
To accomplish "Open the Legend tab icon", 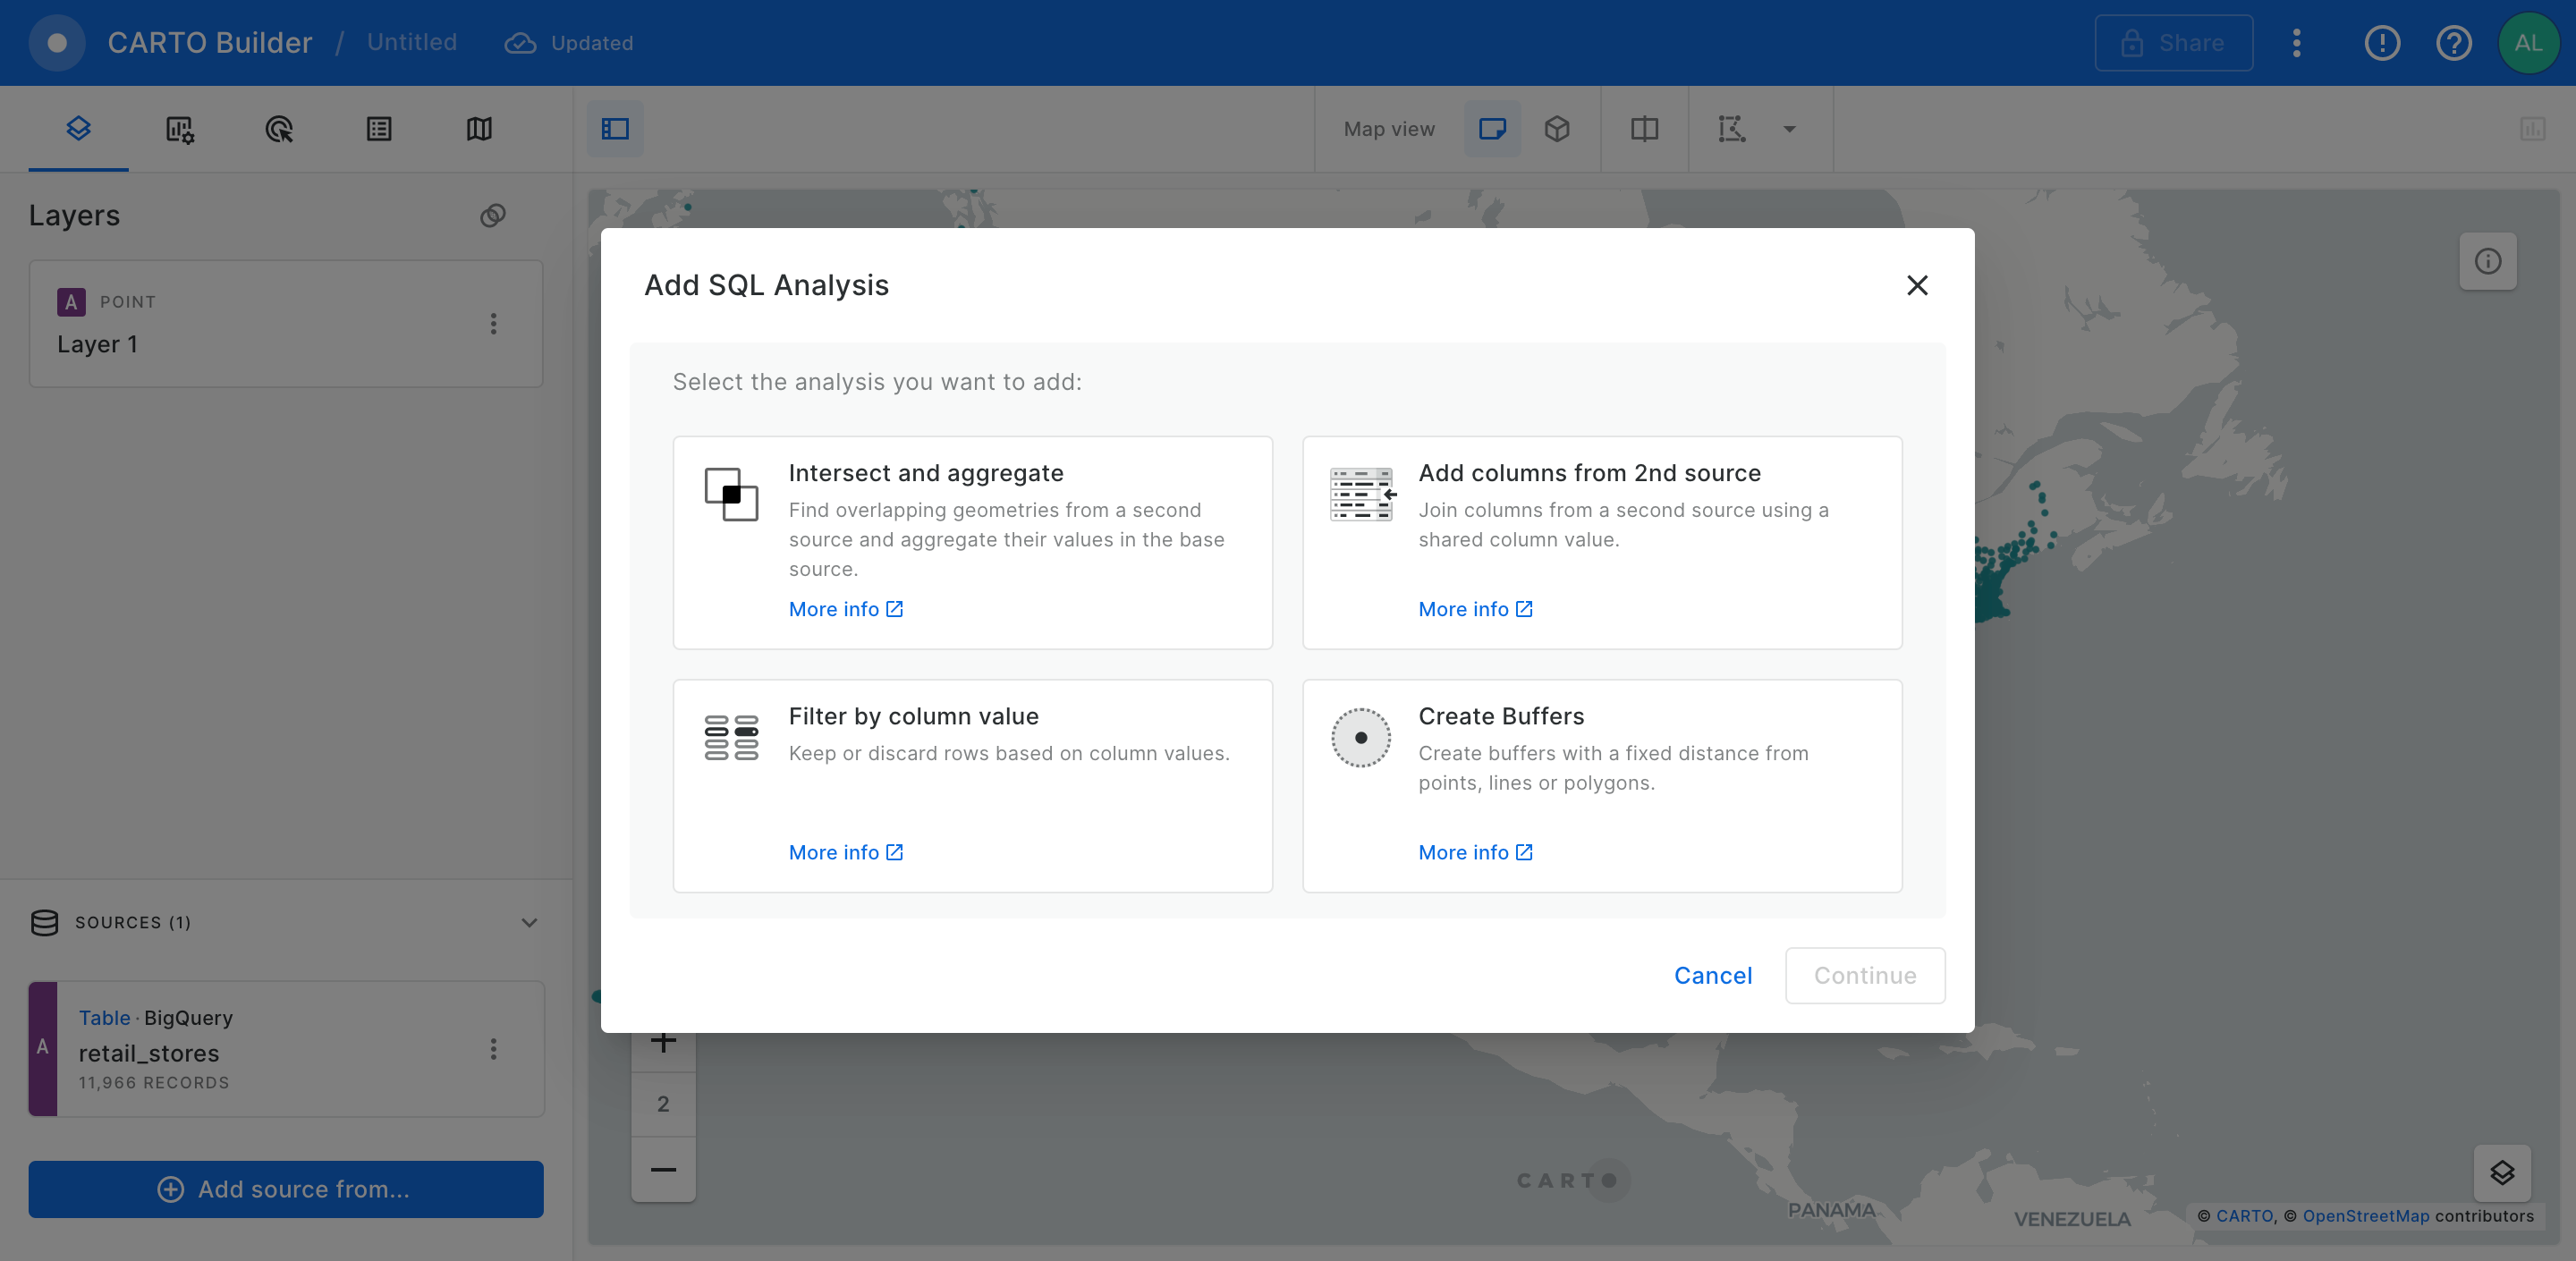I will coord(379,129).
